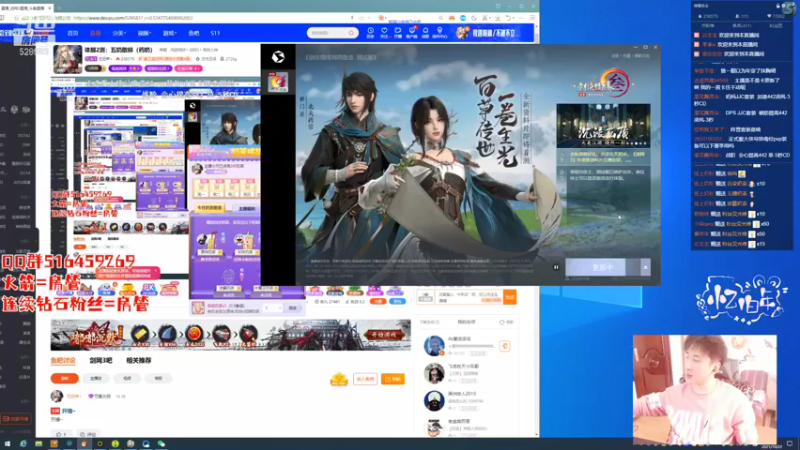
Task: Click the first recommended streamer avatar
Action: coord(434,345)
